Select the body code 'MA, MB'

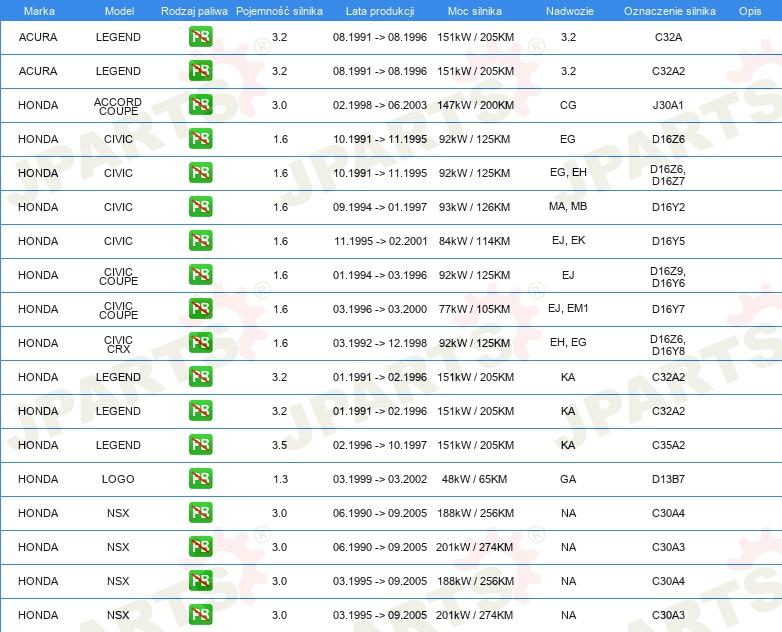pyautogui.click(x=568, y=207)
